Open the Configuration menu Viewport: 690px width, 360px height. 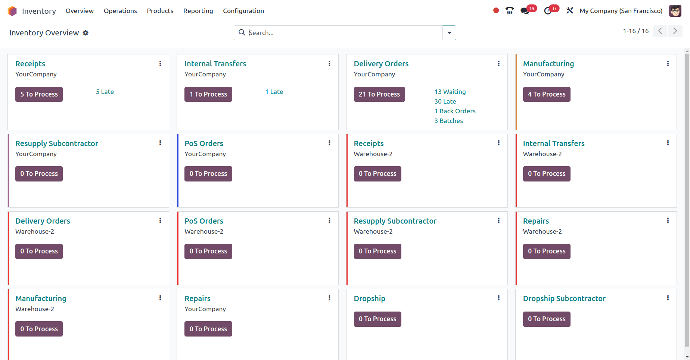[243, 11]
